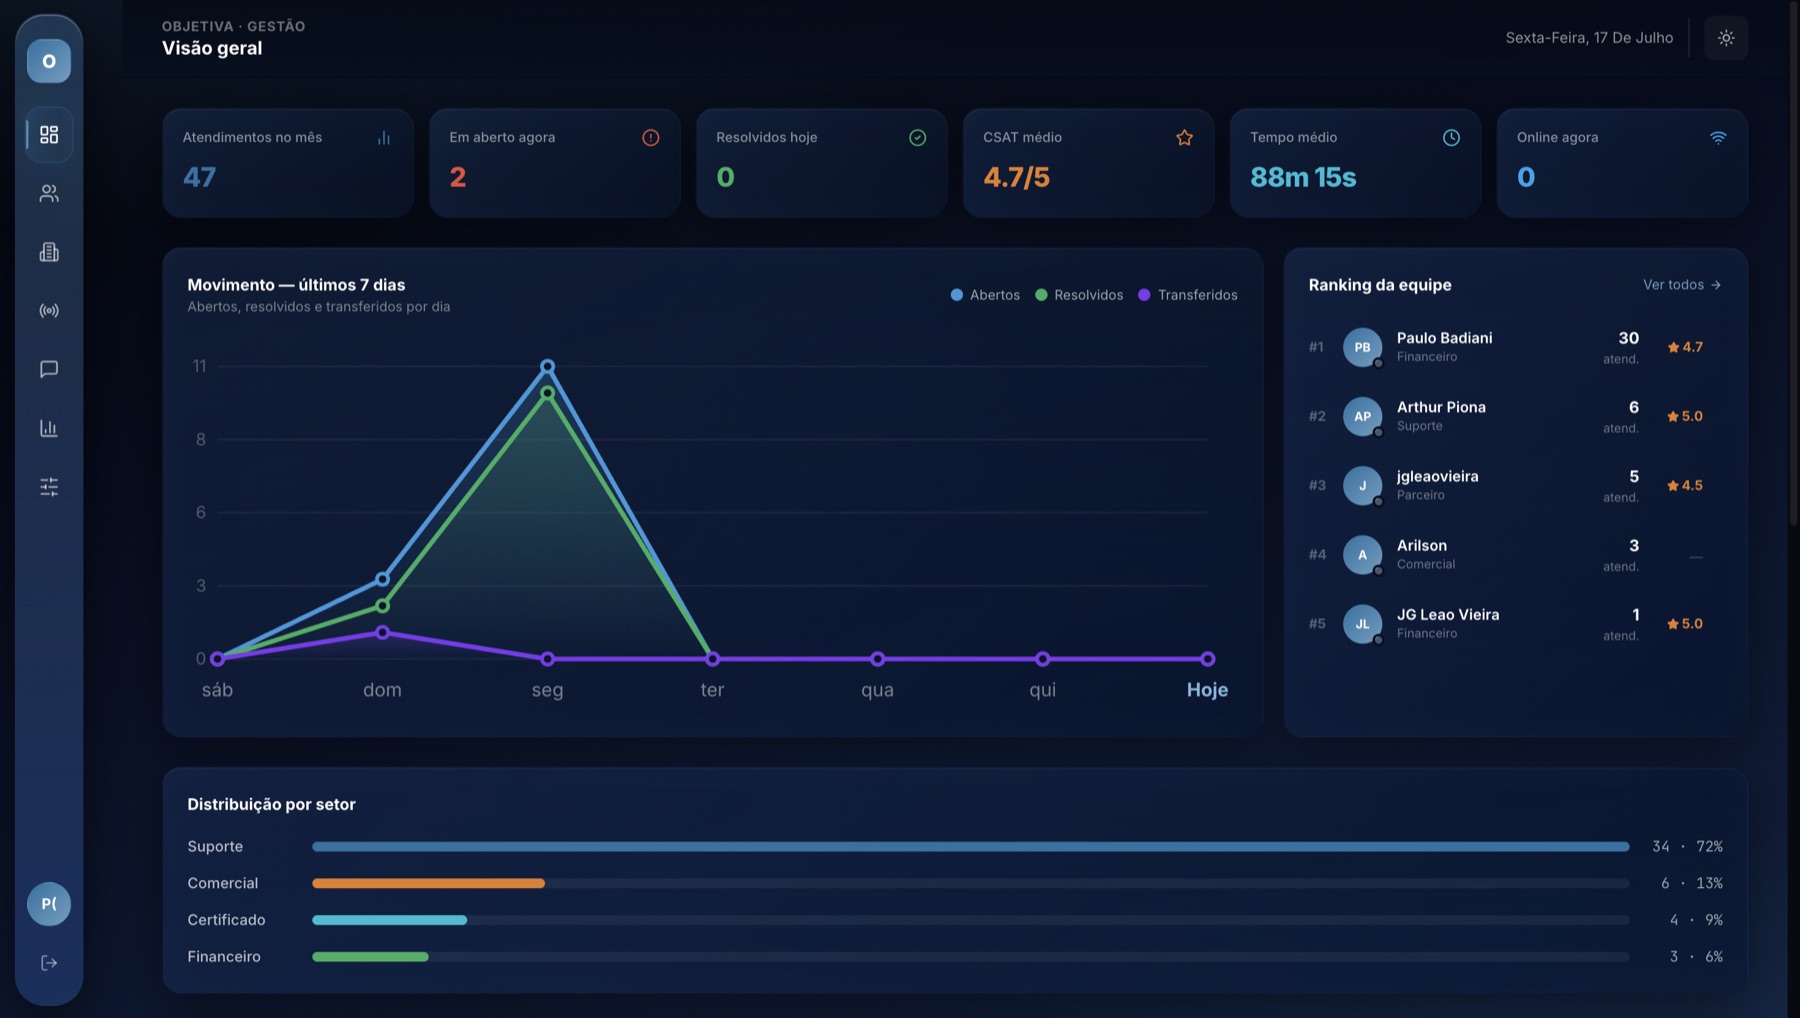The height and width of the screenshot is (1018, 1800).
Task: Open the bar chart reports icon in sidebar
Action: click(x=49, y=428)
